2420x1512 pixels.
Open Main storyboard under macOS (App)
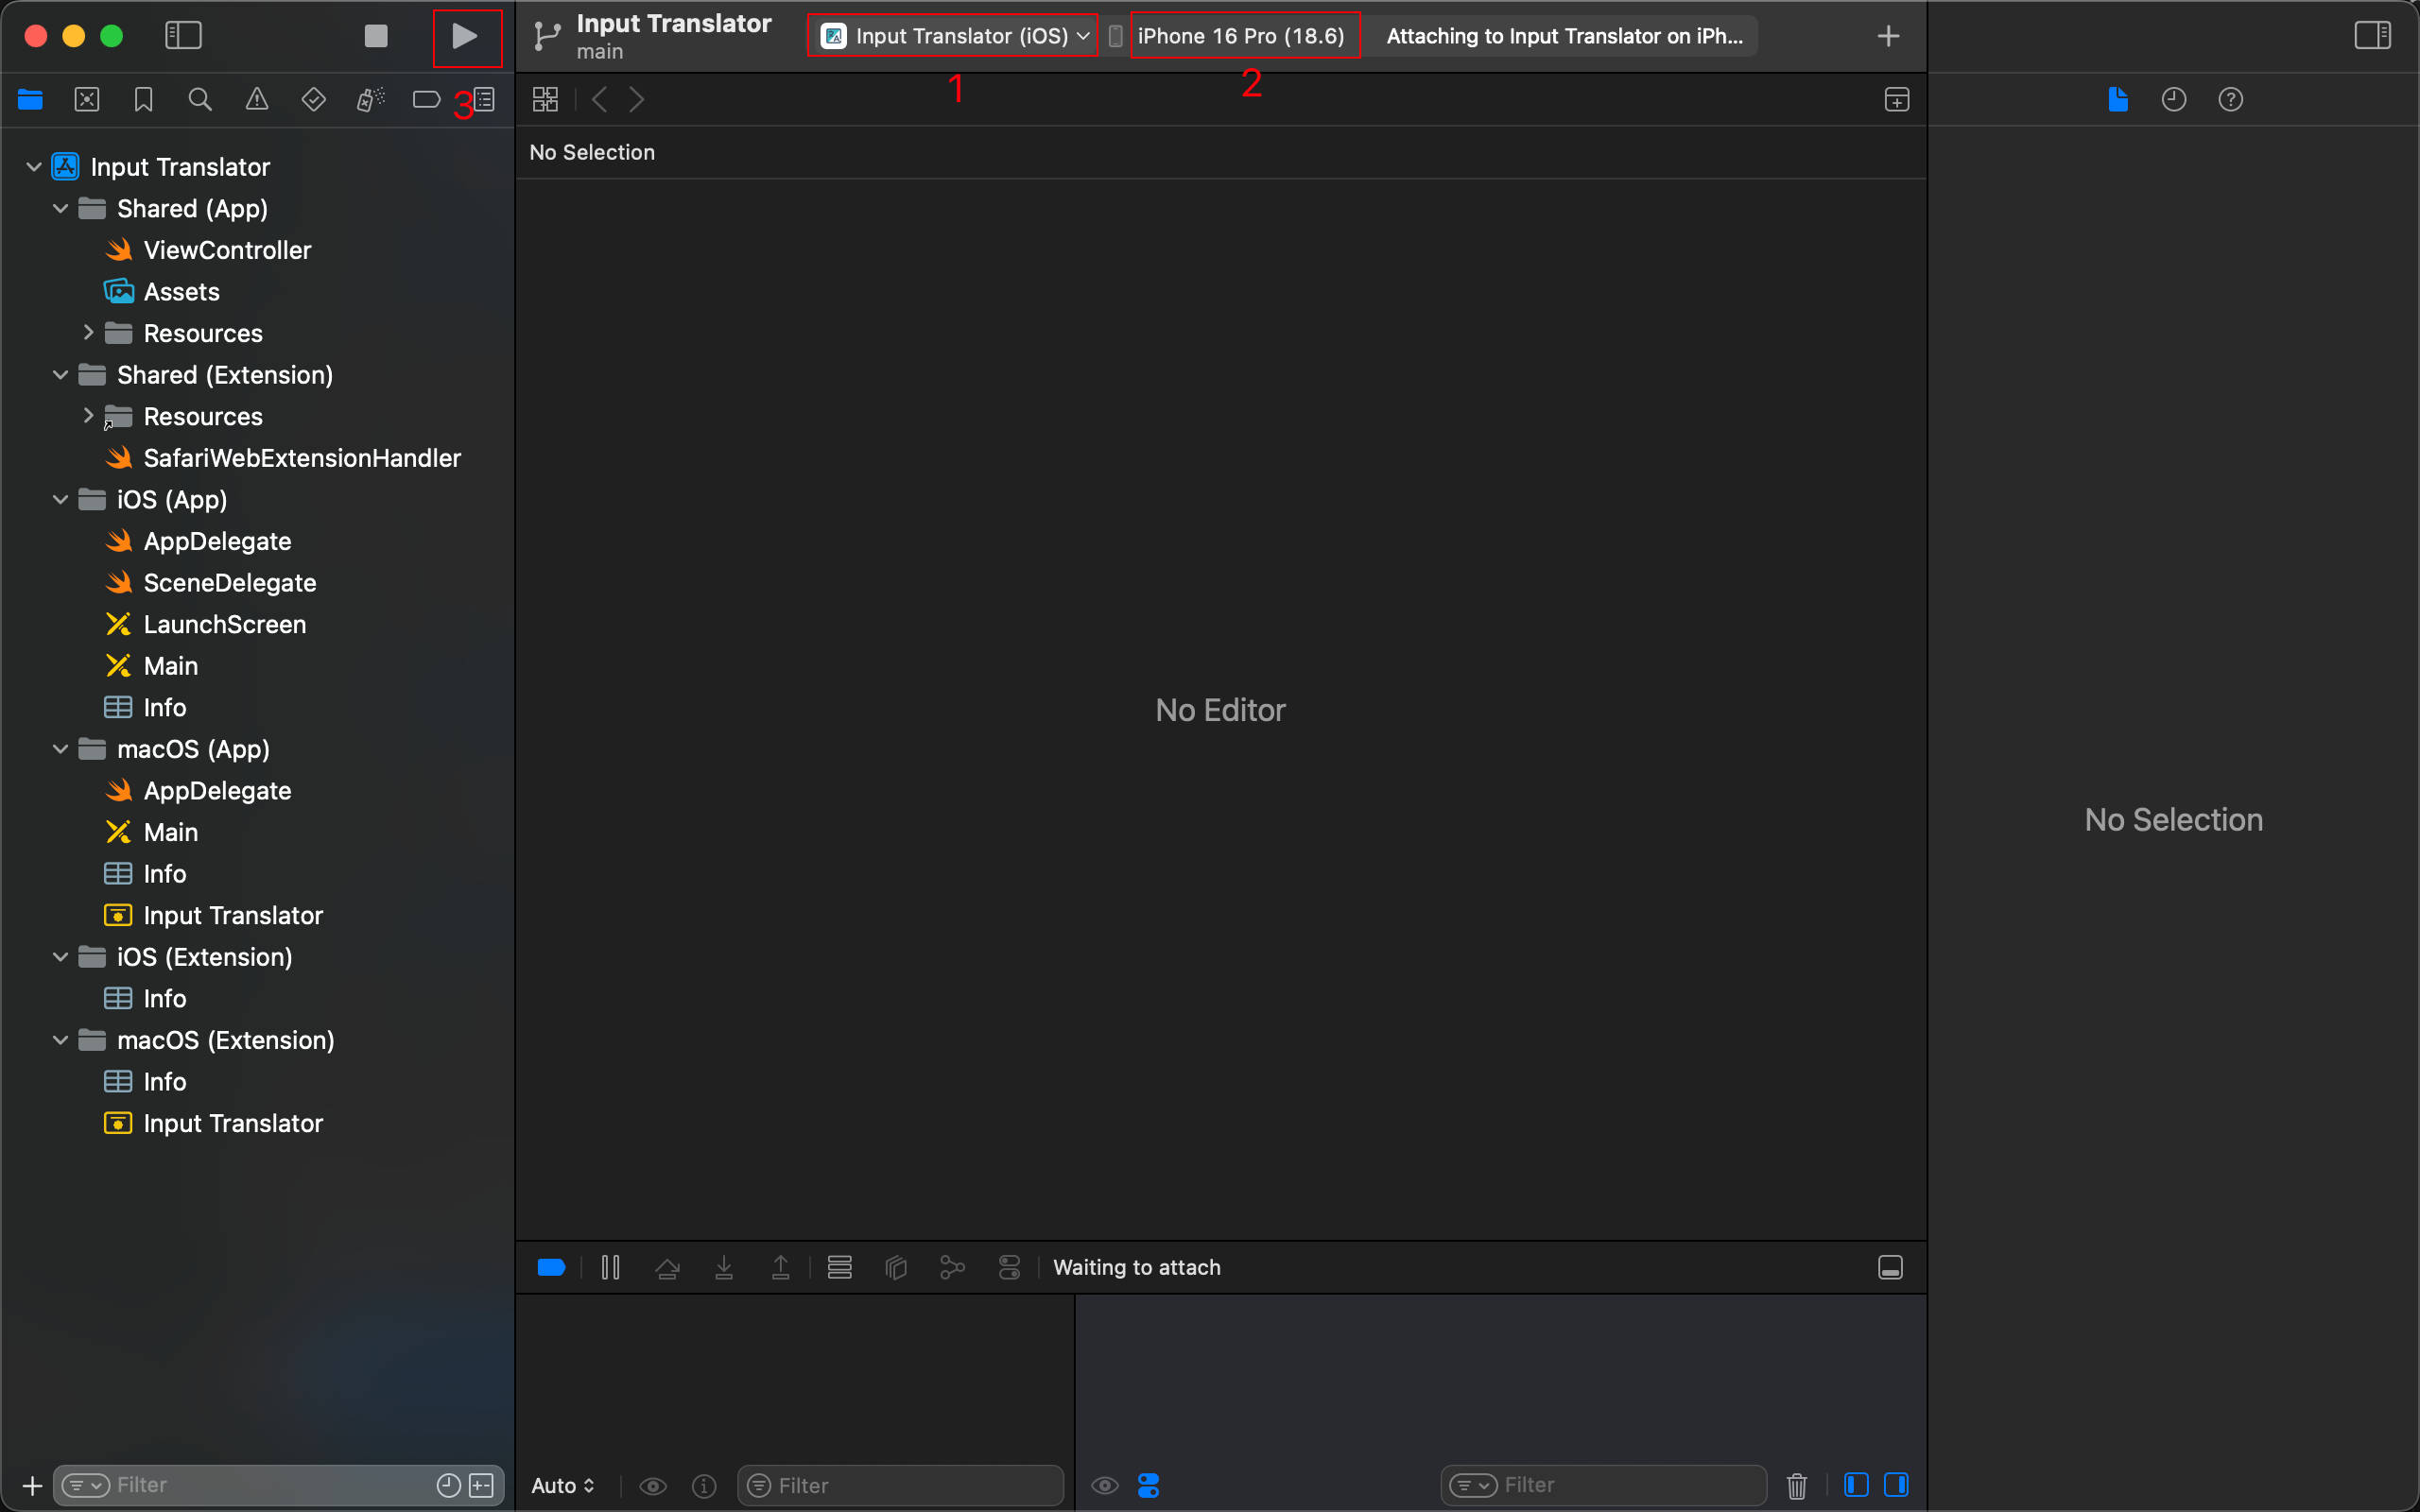click(170, 832)
